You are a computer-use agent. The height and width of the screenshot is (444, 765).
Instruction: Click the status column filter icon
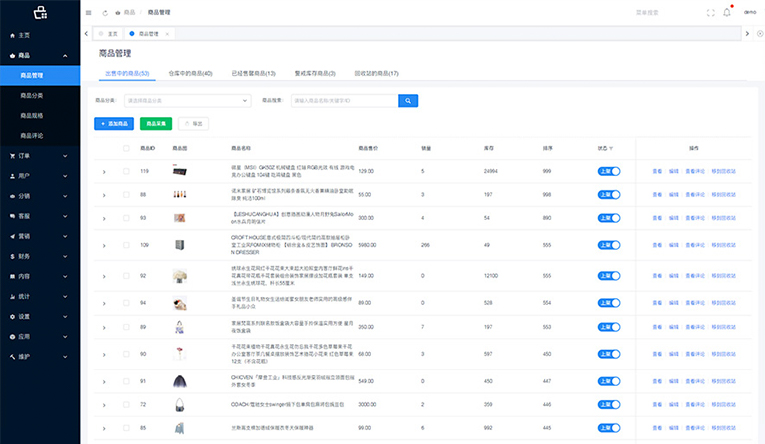[x=612, y=148]
